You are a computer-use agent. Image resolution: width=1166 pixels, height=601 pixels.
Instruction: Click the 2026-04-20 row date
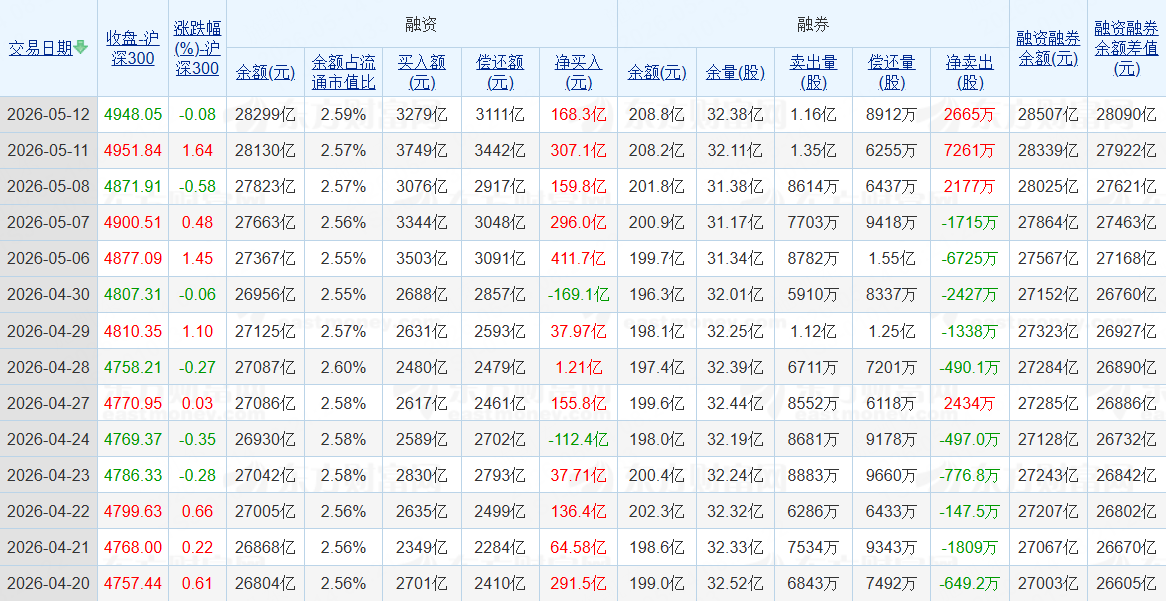click(x=48, y=583)
